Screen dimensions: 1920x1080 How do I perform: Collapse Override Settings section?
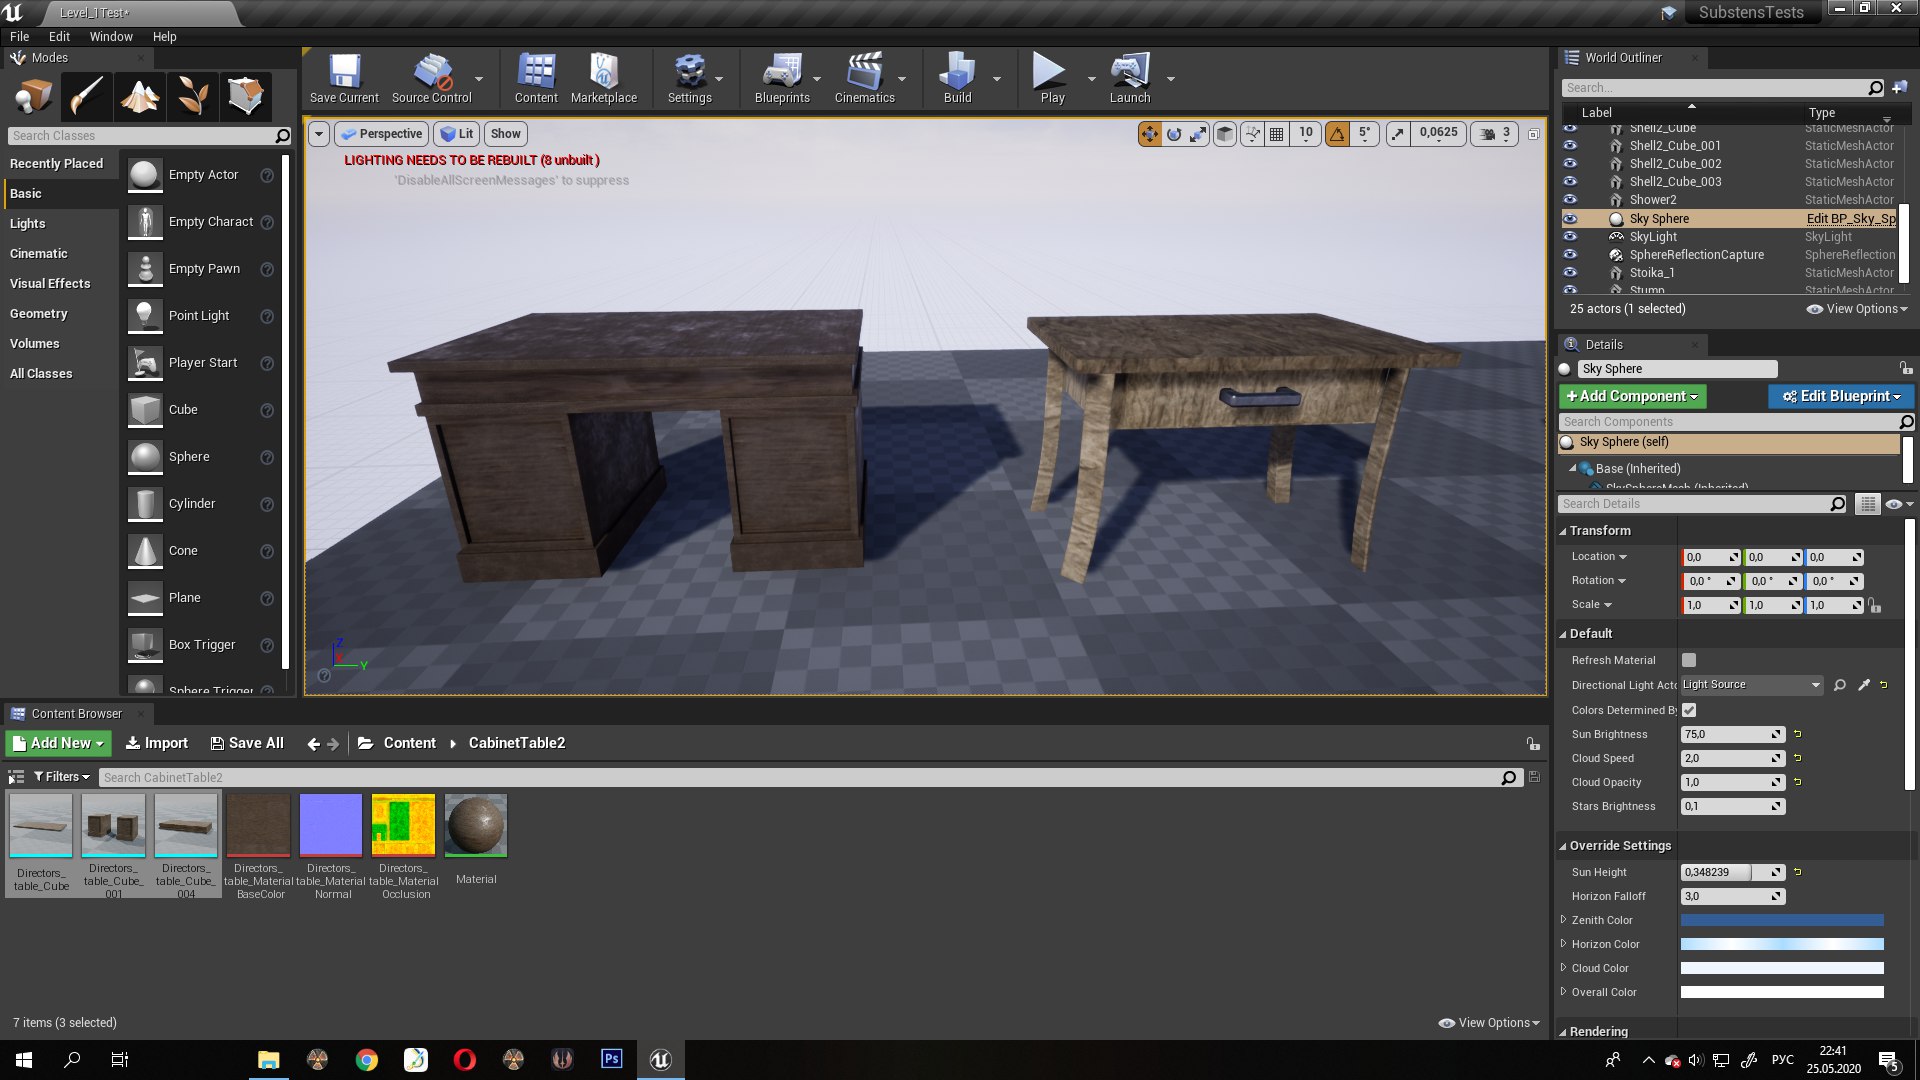[1563, 846]
